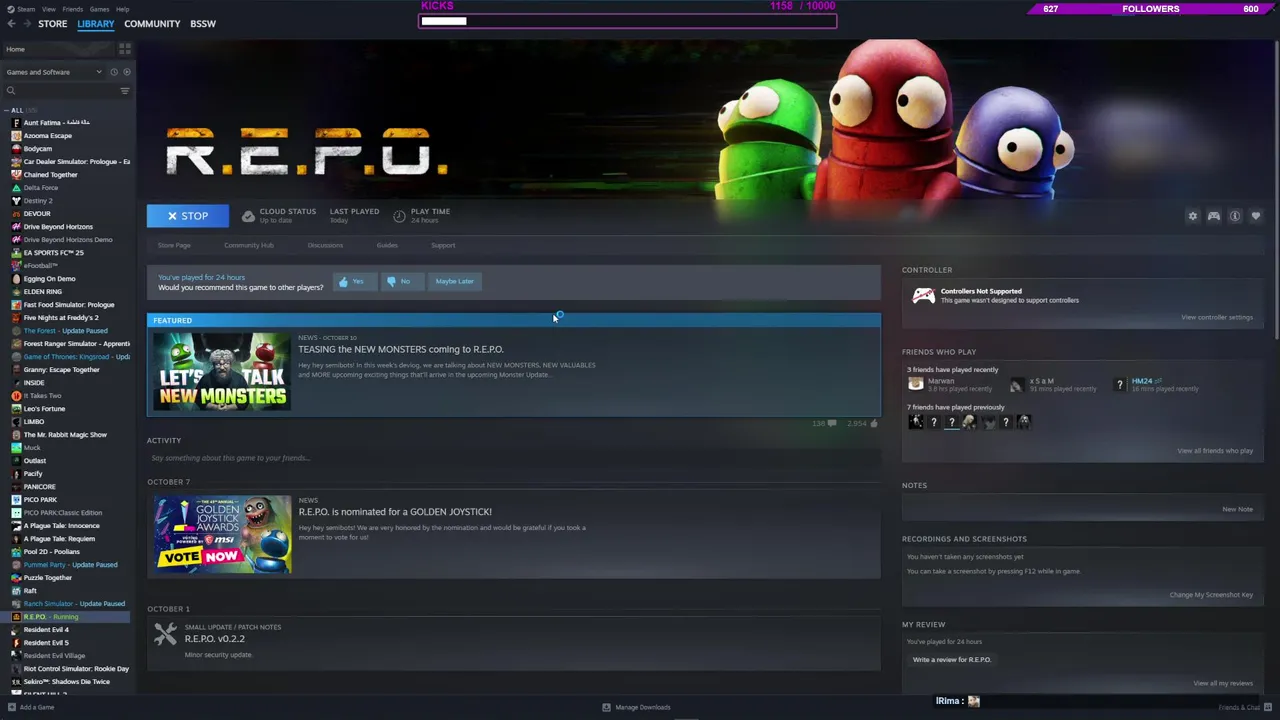Click the plus icon for Add a Game
The height and width of the screenshot is (720, 1280).
[x=11, y=707]
